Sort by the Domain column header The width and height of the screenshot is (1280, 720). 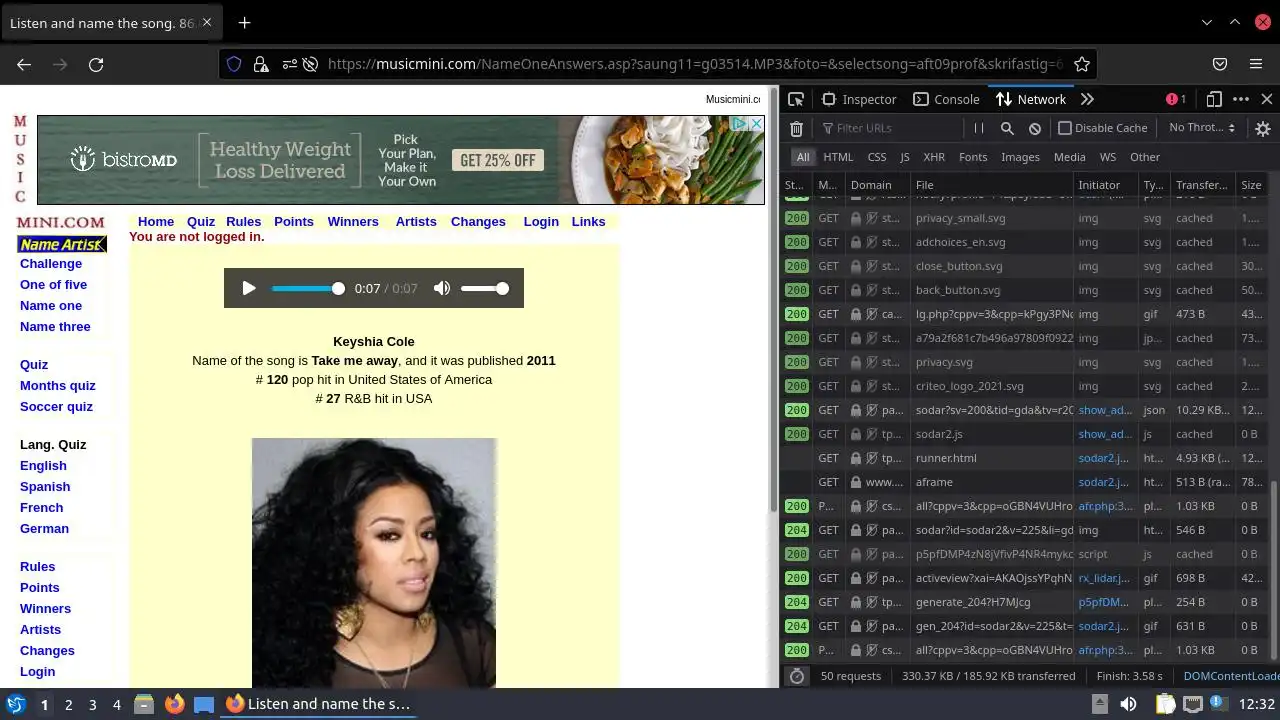click(877, 185)
